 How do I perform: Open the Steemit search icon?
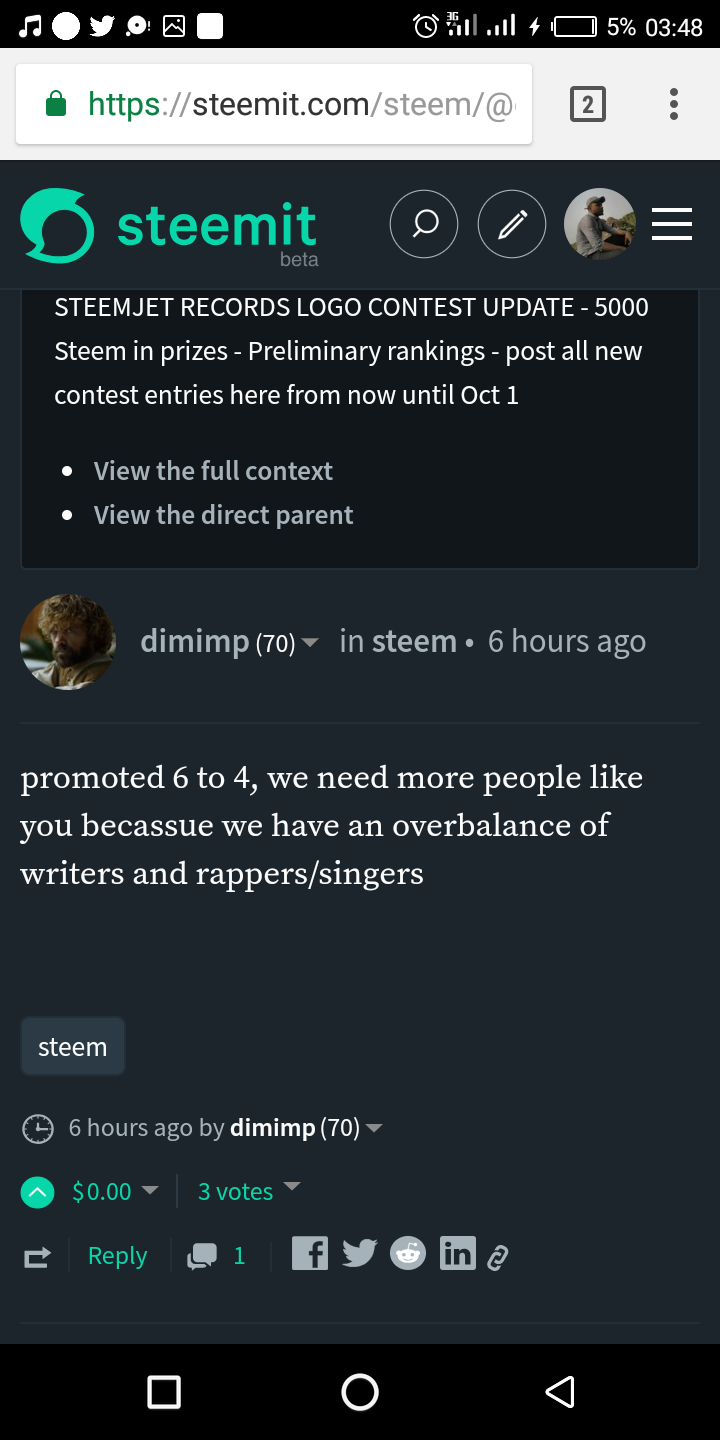(424, 225)
